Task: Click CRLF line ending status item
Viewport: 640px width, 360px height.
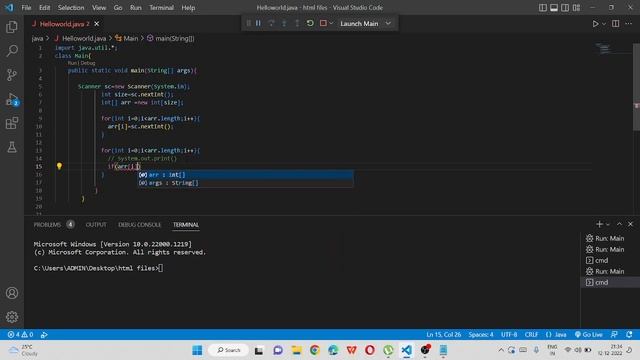Action: pos(531,334)
